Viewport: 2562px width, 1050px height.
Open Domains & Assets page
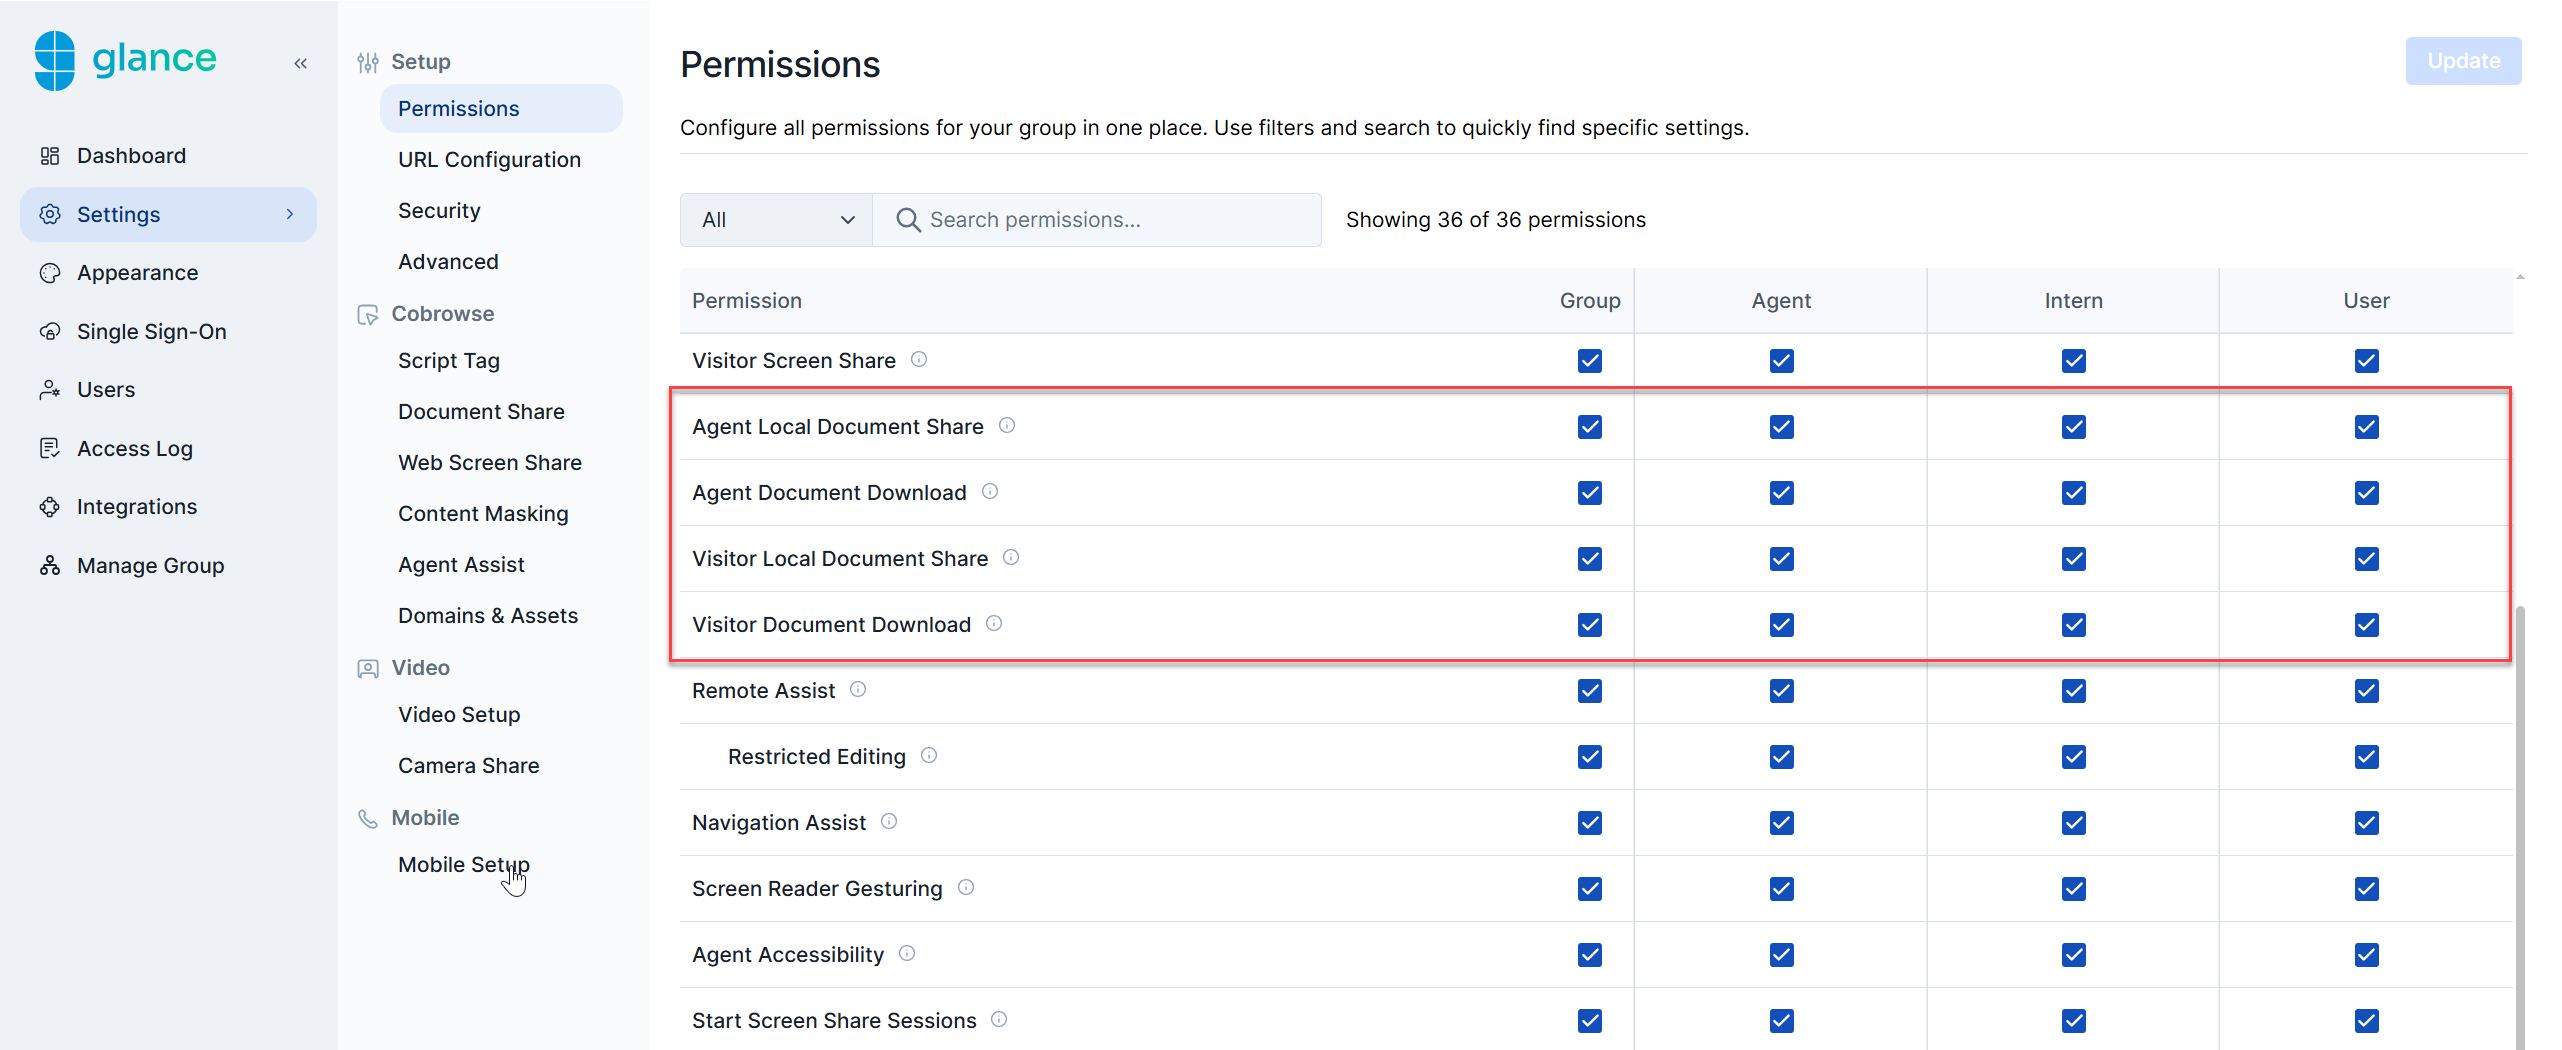[488, 616]
